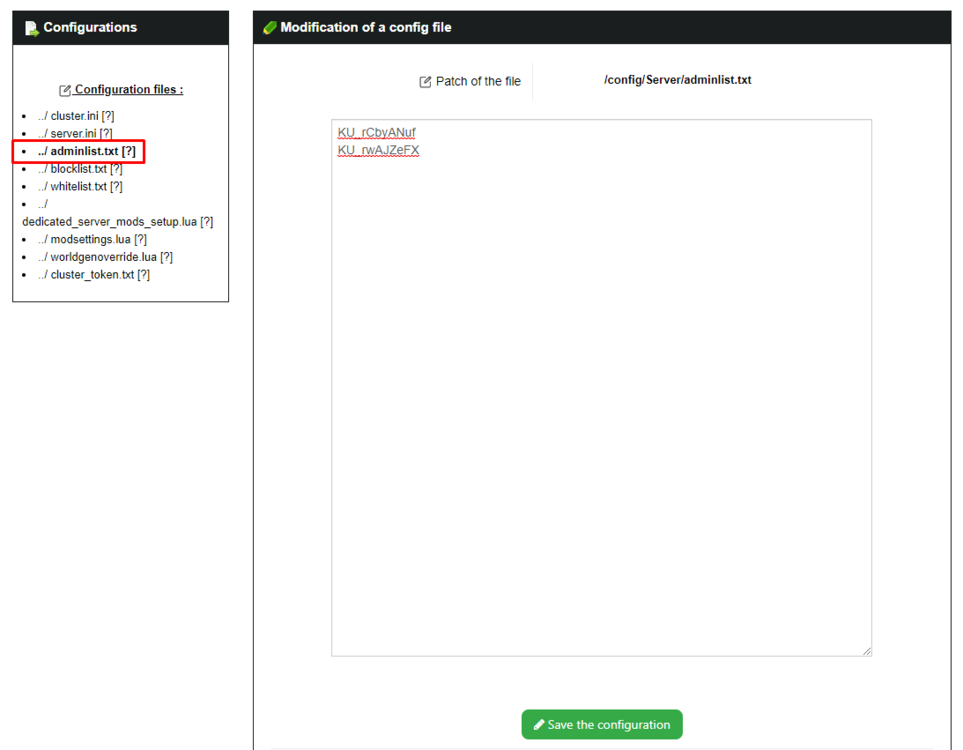Click the text area resize handle

click(866, 651)
